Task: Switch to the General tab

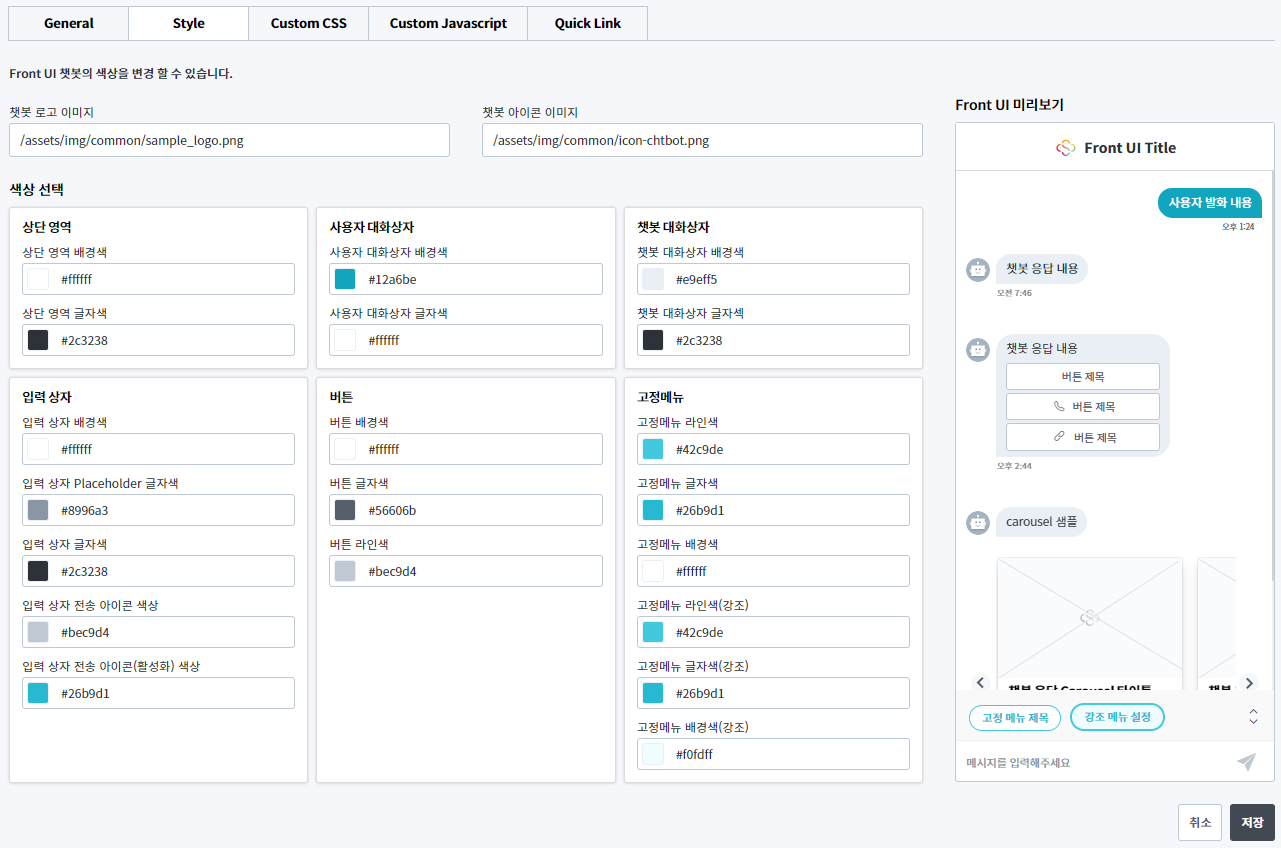Action: point(69,23)
